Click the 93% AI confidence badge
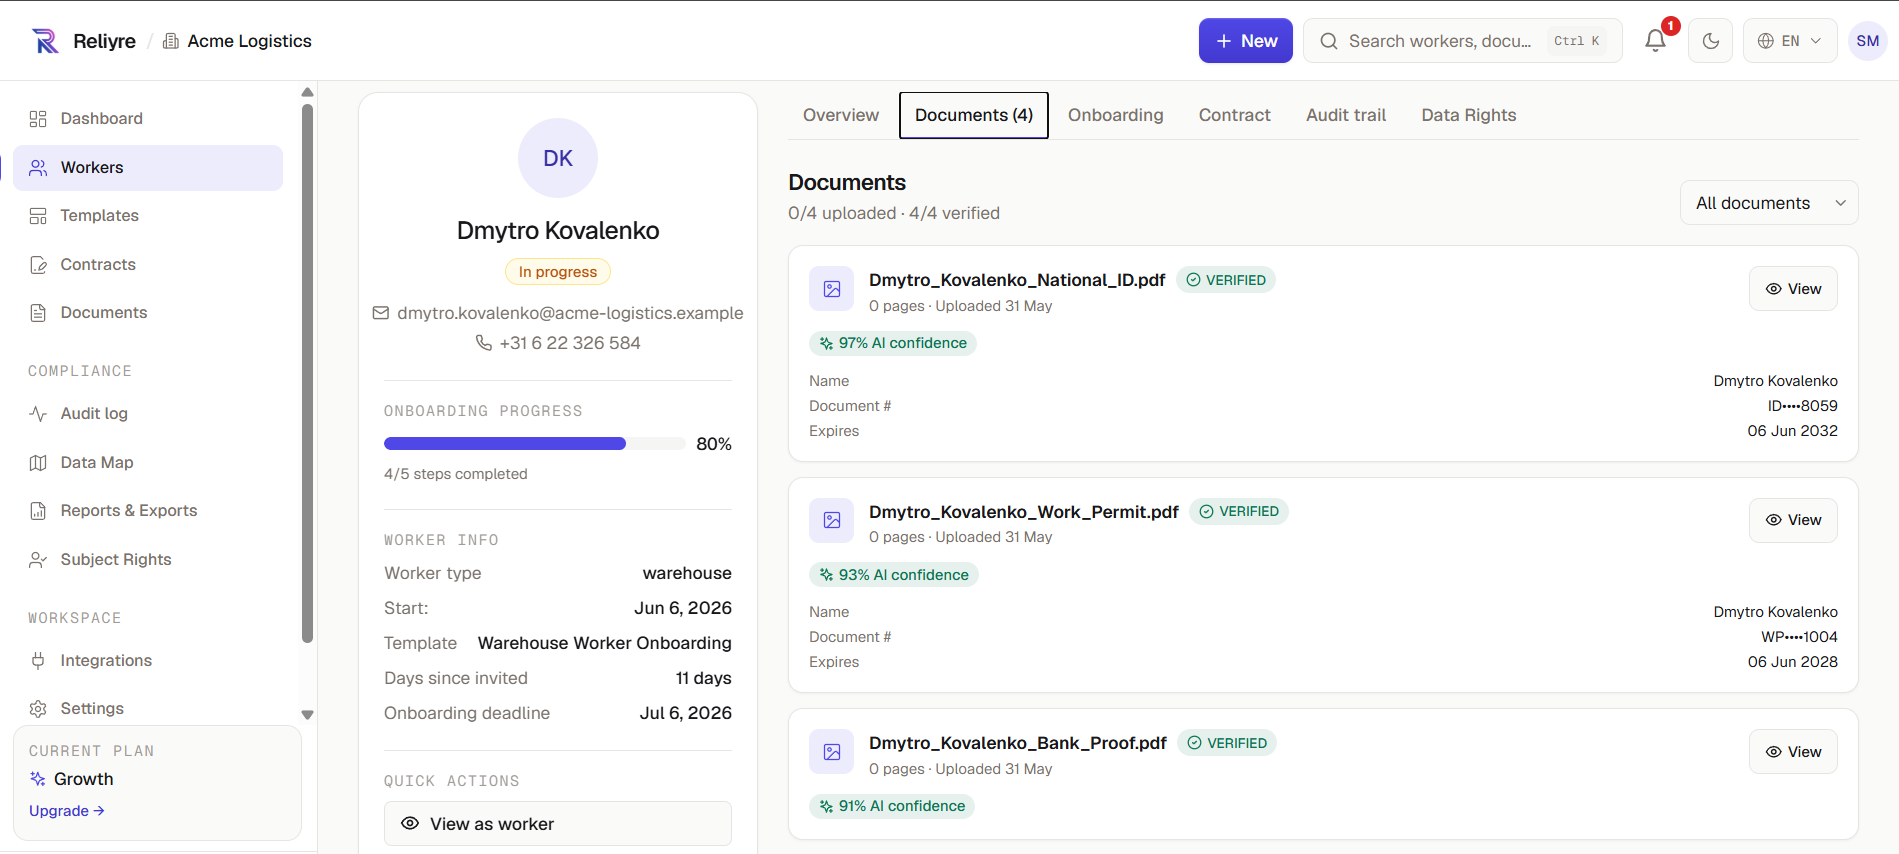The height and width of the screenshot is (854, 1899). click(x=894, y=575)
